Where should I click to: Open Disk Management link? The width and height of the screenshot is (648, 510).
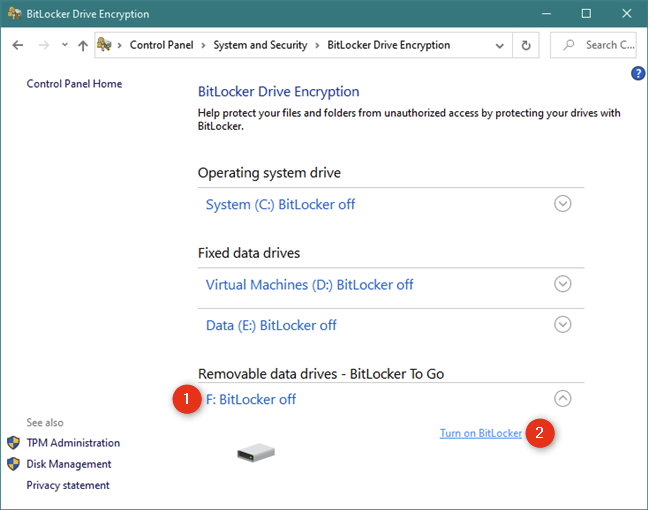click(x=69, y=464)
